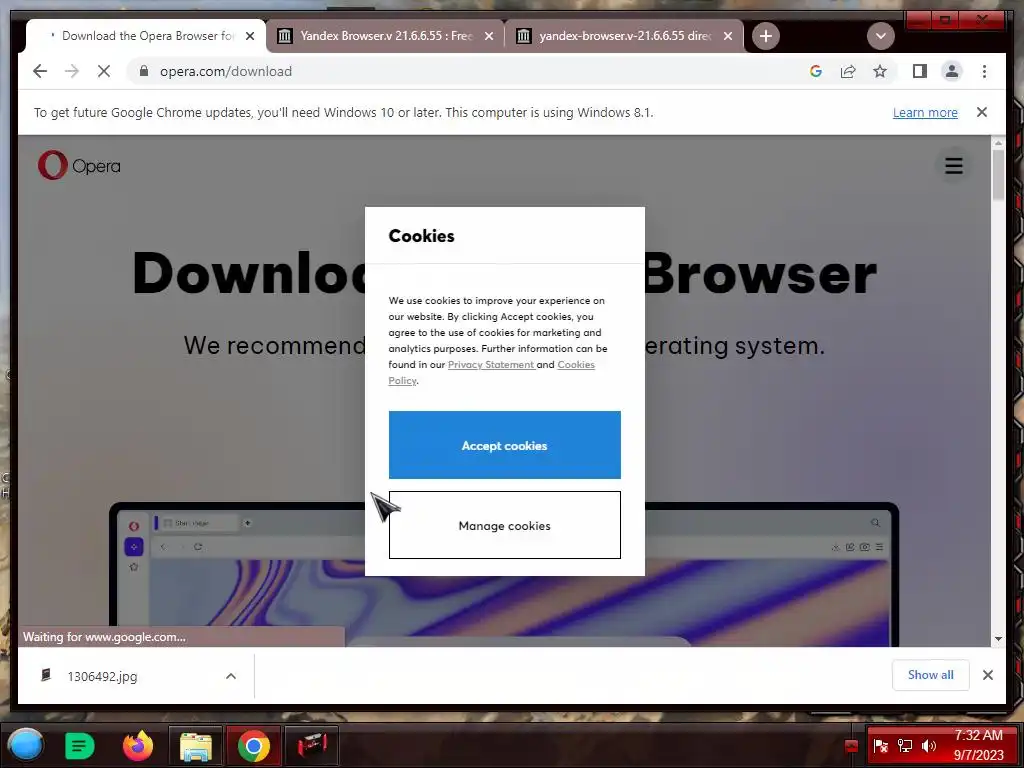
Task: Dismiss the Windows update info bar
Action: pos(982,112)
